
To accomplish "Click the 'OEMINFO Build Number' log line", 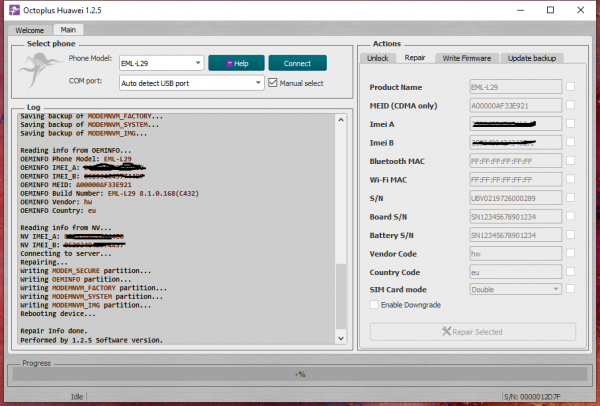I will pos(109,193).
